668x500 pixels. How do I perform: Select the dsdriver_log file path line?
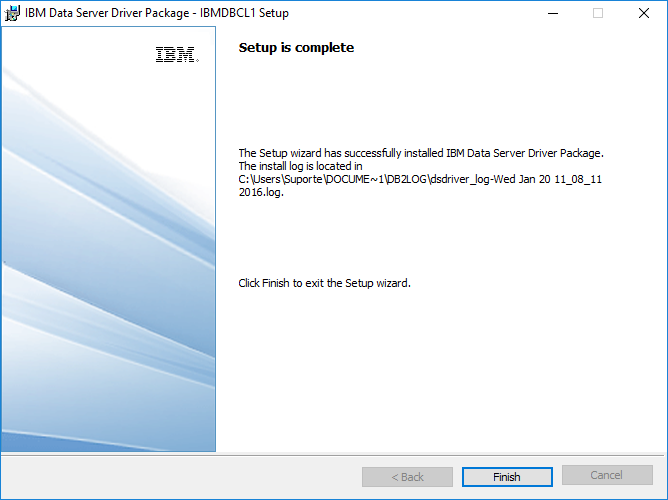420,179
